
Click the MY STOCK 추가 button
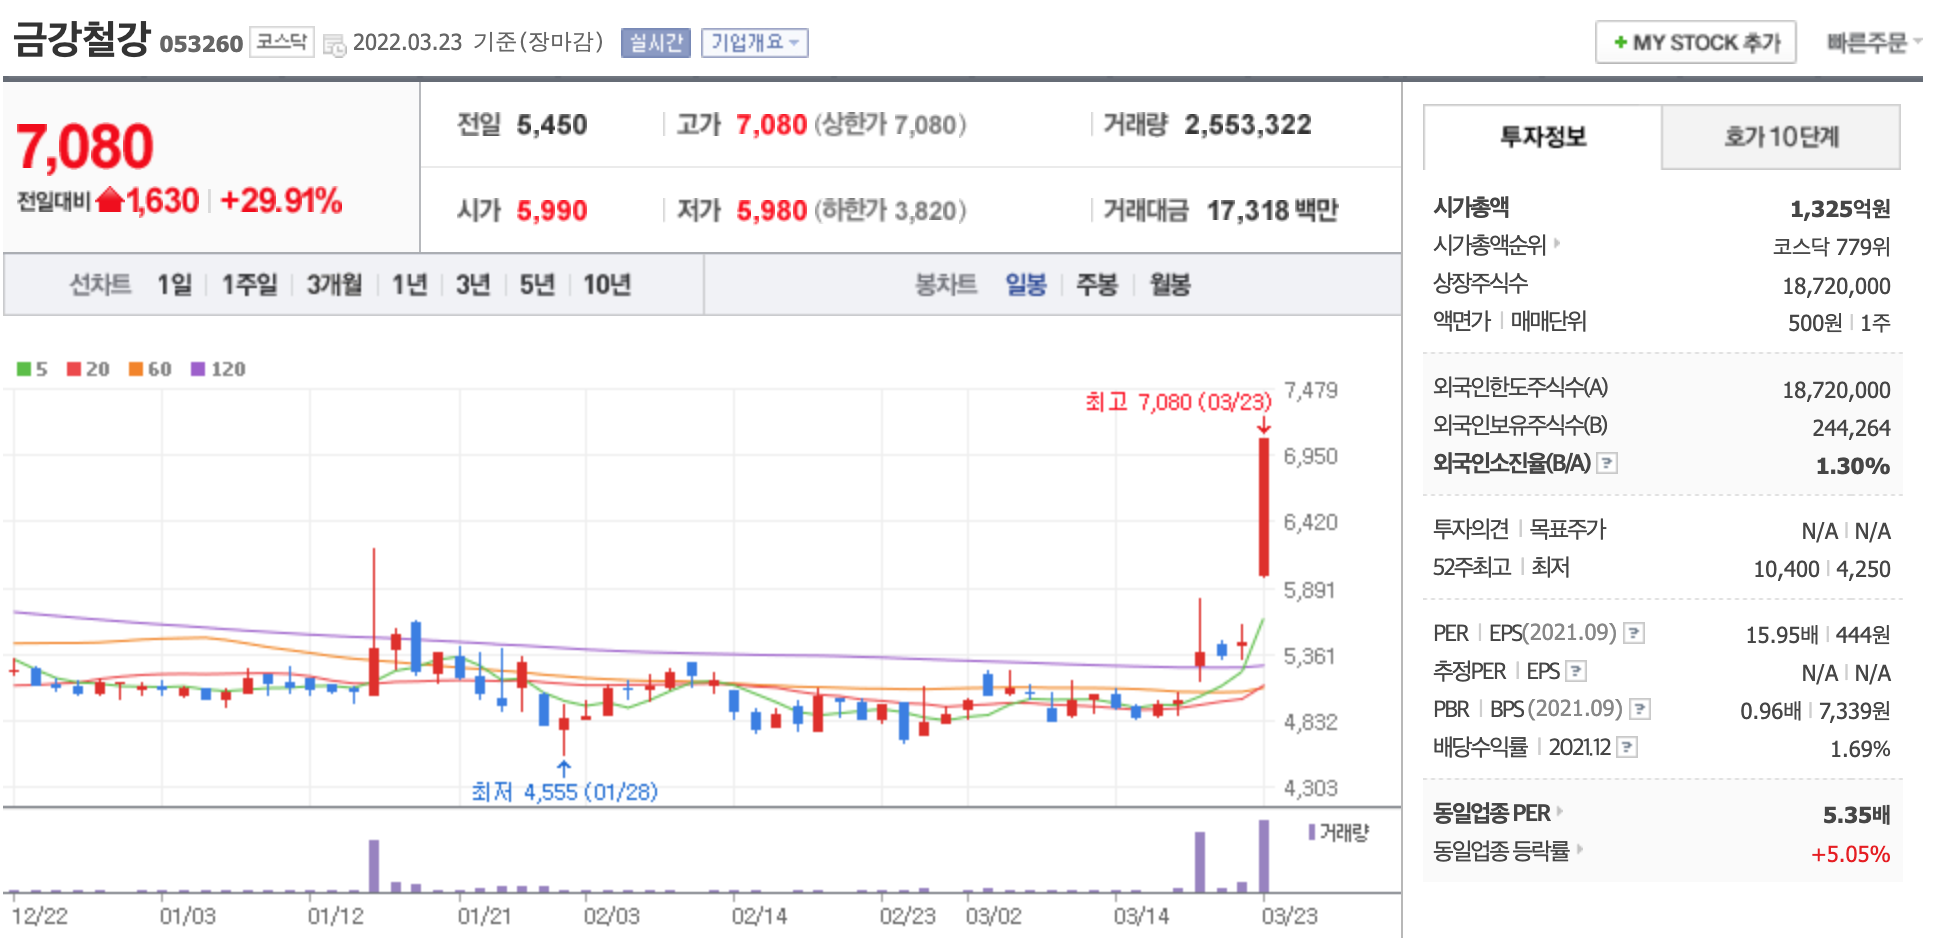pos(1696,43)
